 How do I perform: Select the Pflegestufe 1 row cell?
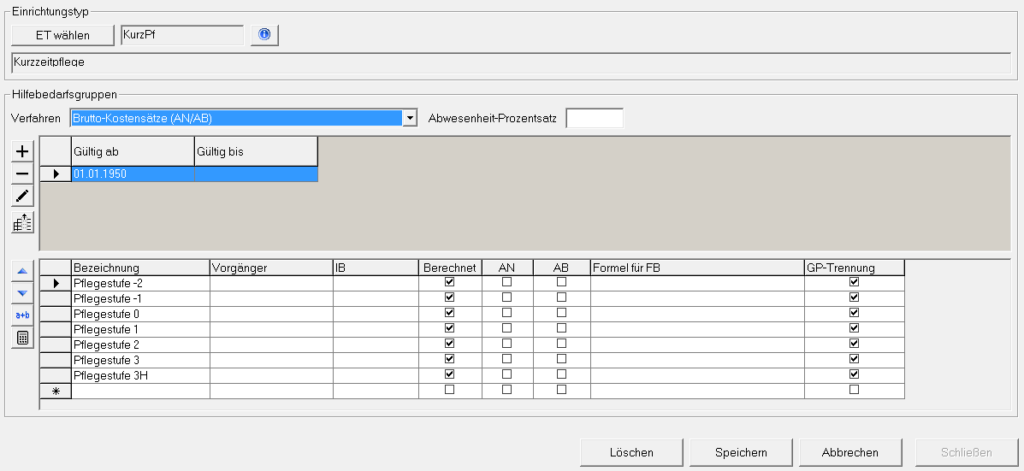(140, 329)
